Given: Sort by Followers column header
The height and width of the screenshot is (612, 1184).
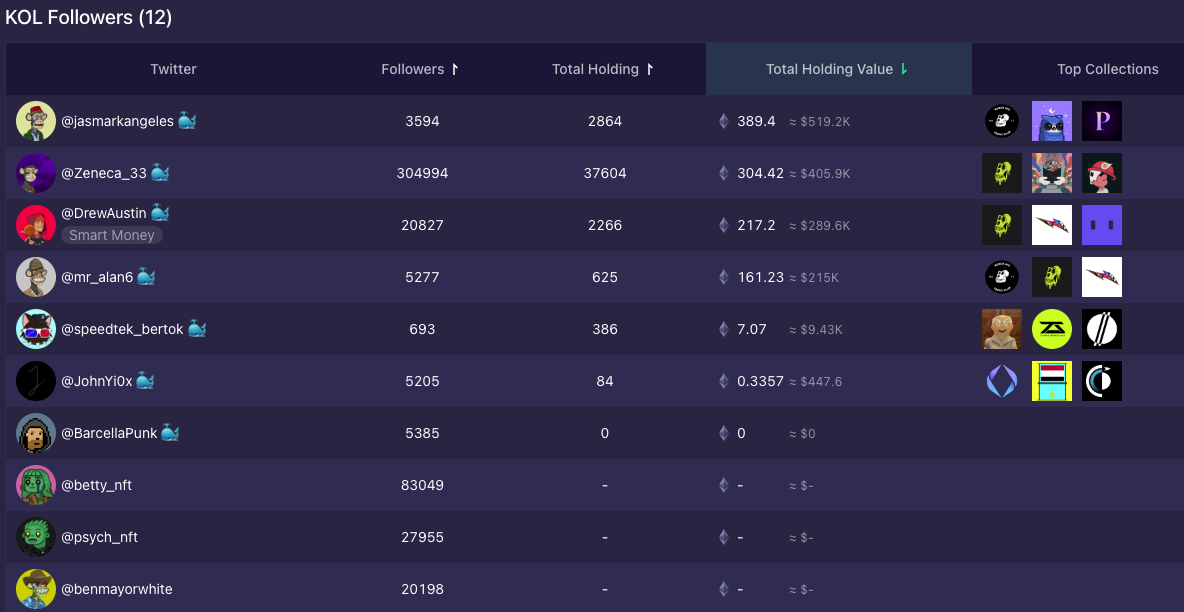Looking at the screenshot, I should pos(420,69).
